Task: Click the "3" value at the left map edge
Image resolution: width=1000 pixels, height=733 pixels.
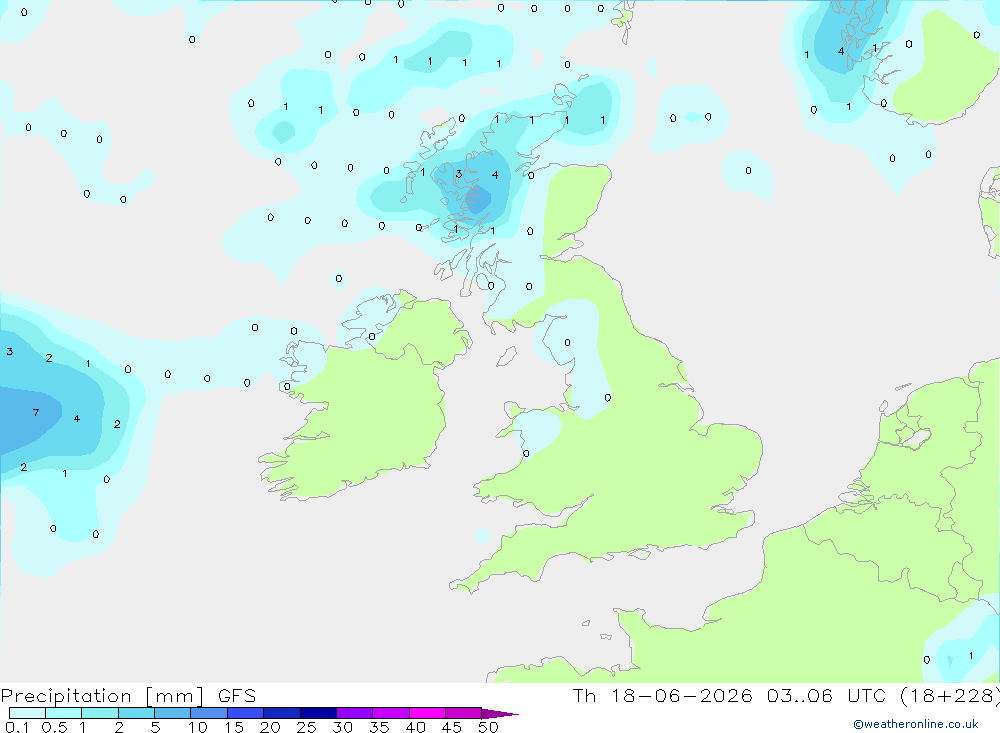Action: tap(10, 352)
